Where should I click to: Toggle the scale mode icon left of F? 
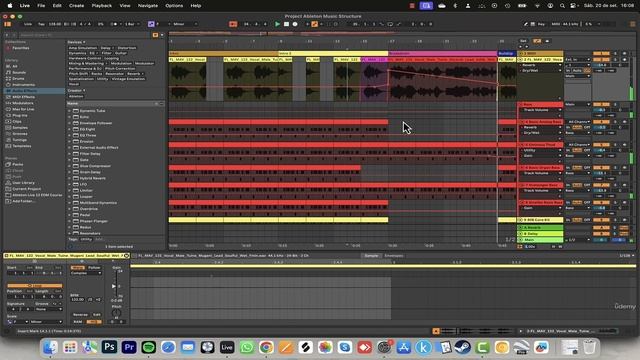[151, 24]
